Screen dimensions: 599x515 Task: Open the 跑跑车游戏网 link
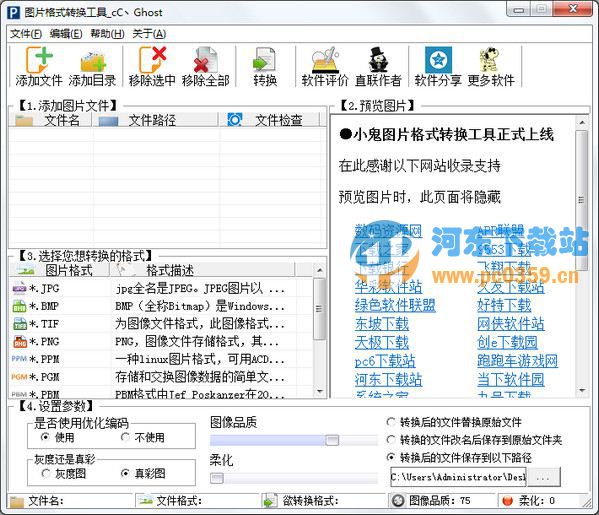click(x=517, y=361)
